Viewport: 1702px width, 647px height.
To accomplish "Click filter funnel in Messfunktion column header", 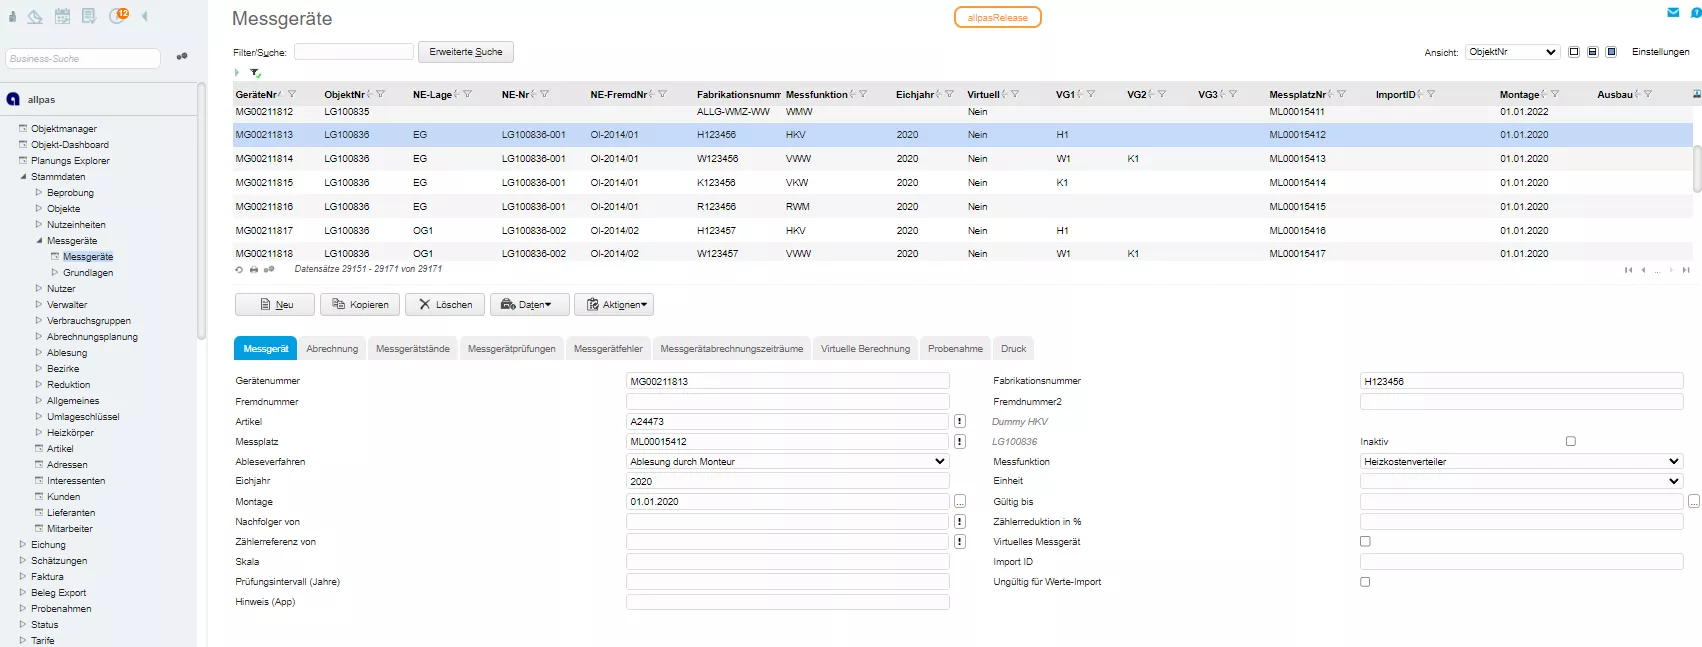I will tap(863, 95).
